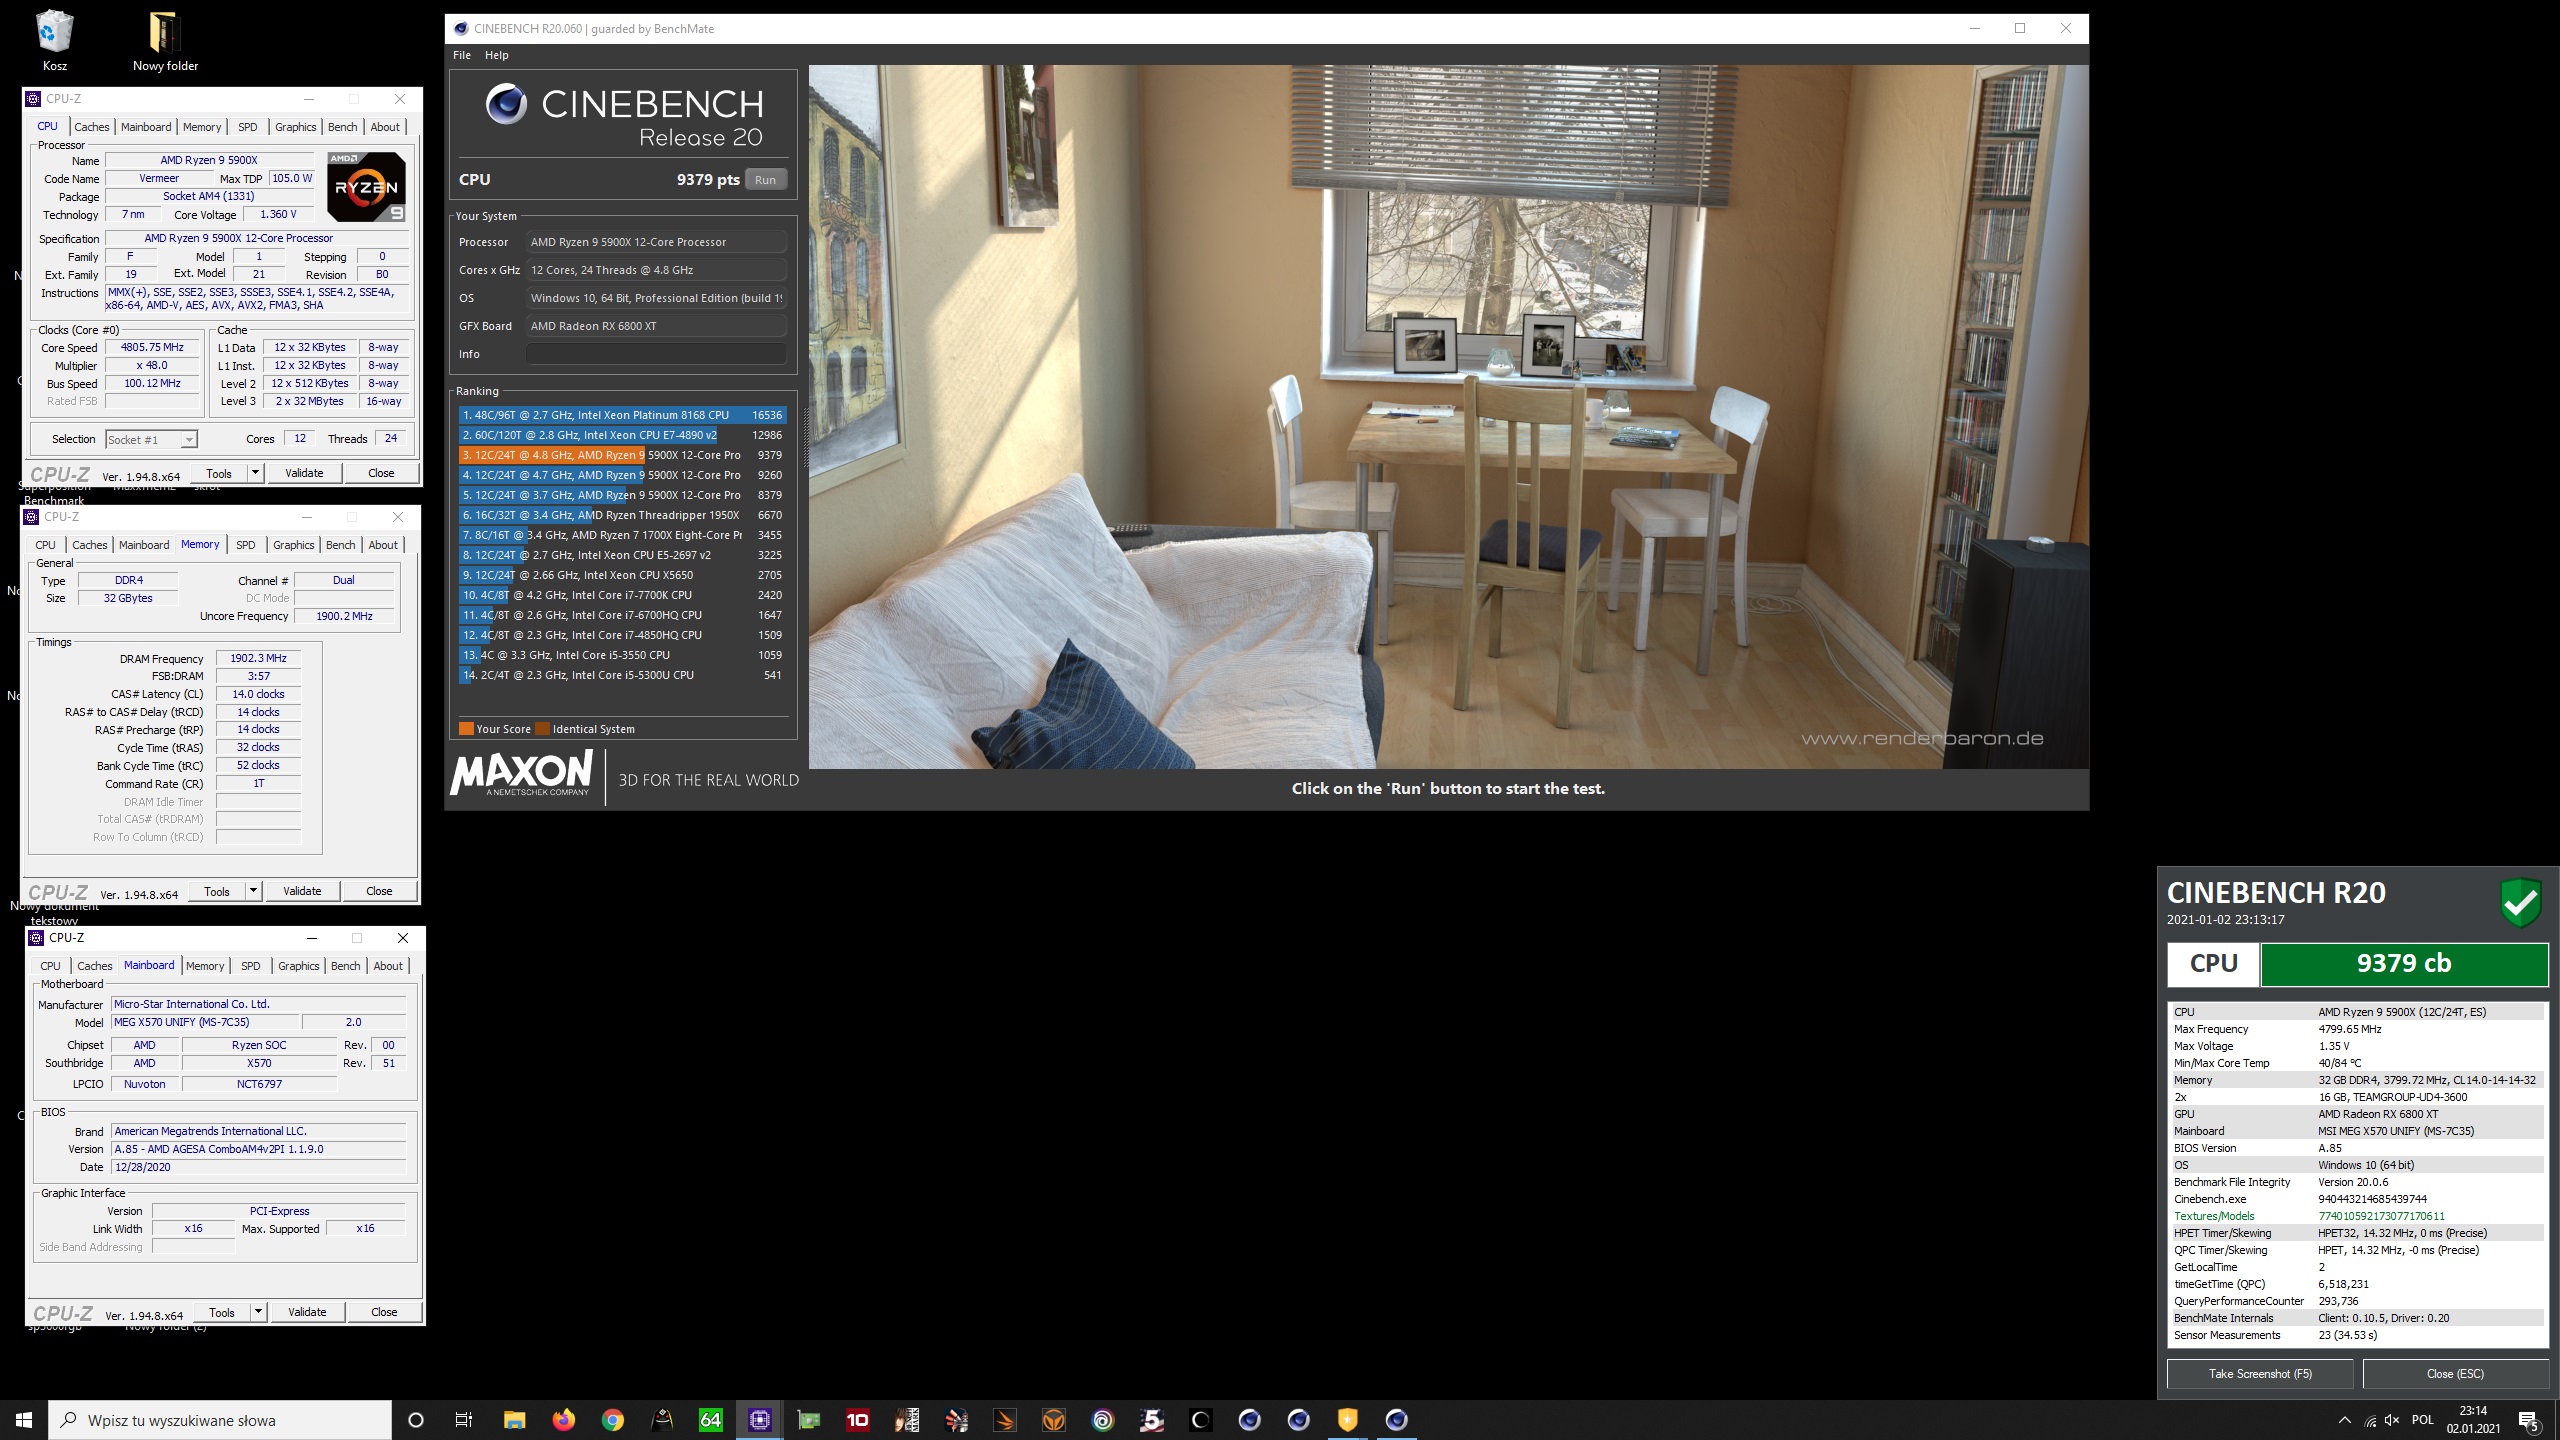Image resolution: width=2560 pixels, height=1440 pixels.
Task: Open Graphics tab in middle CPU-Z window
Action: pos(294,545)
